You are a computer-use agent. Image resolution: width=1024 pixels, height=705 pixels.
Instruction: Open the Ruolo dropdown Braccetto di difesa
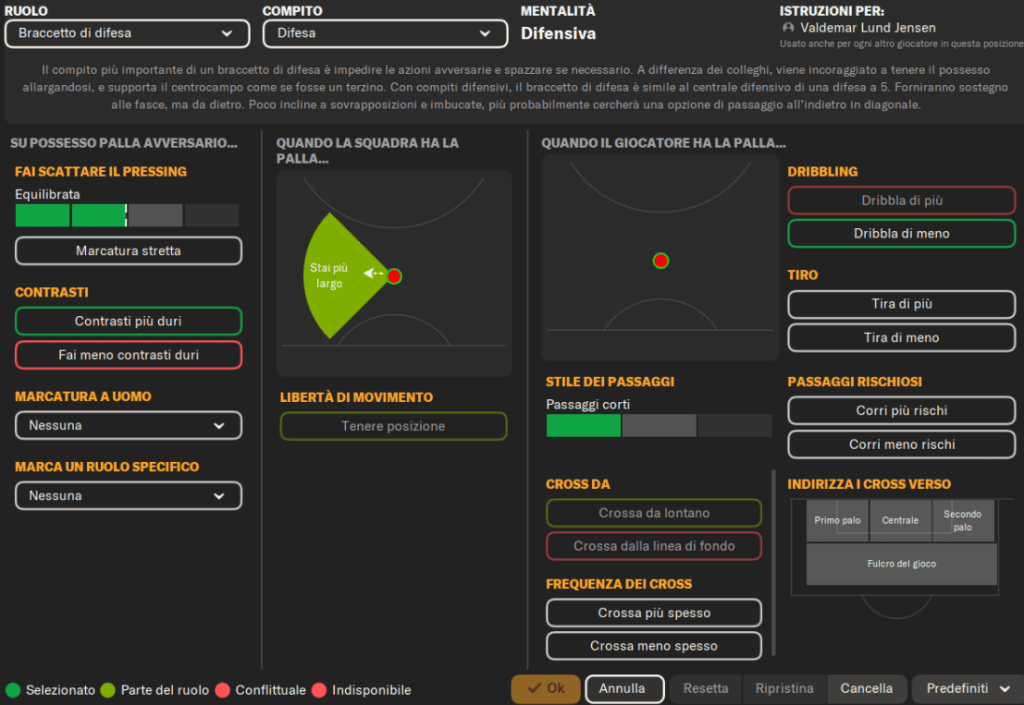(127, 34)
